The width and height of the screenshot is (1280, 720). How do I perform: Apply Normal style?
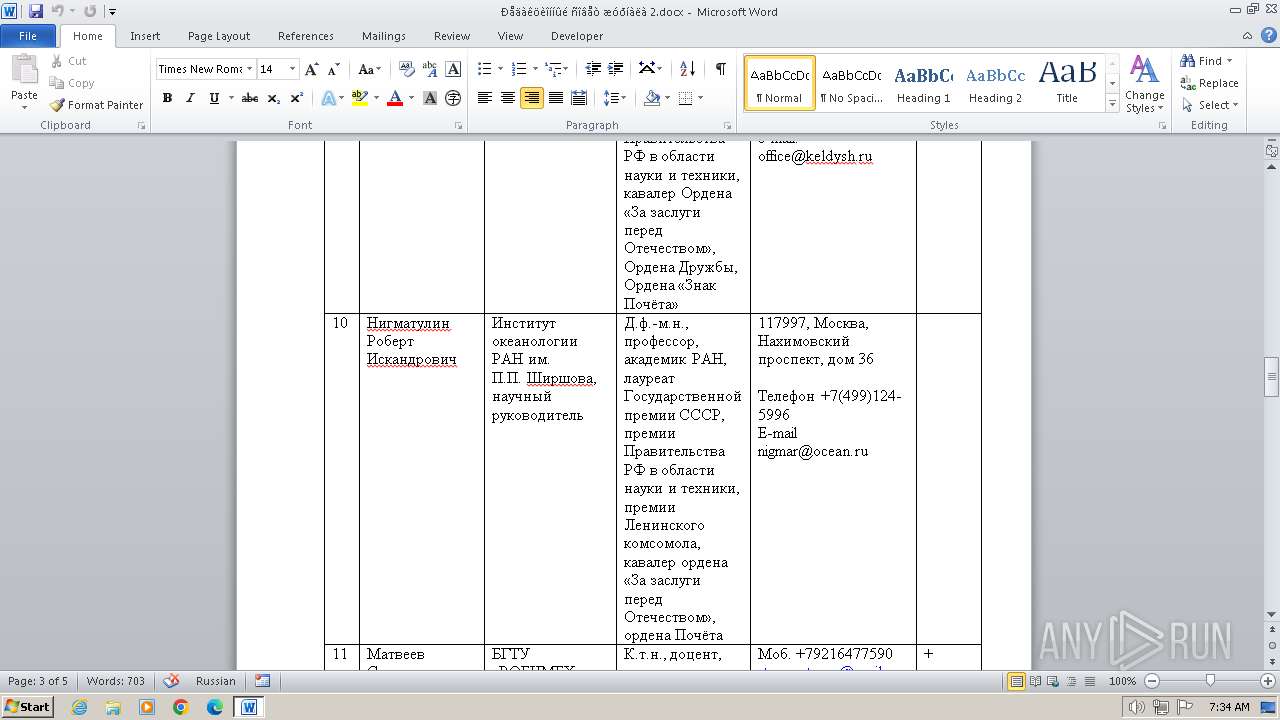[780, 83]
